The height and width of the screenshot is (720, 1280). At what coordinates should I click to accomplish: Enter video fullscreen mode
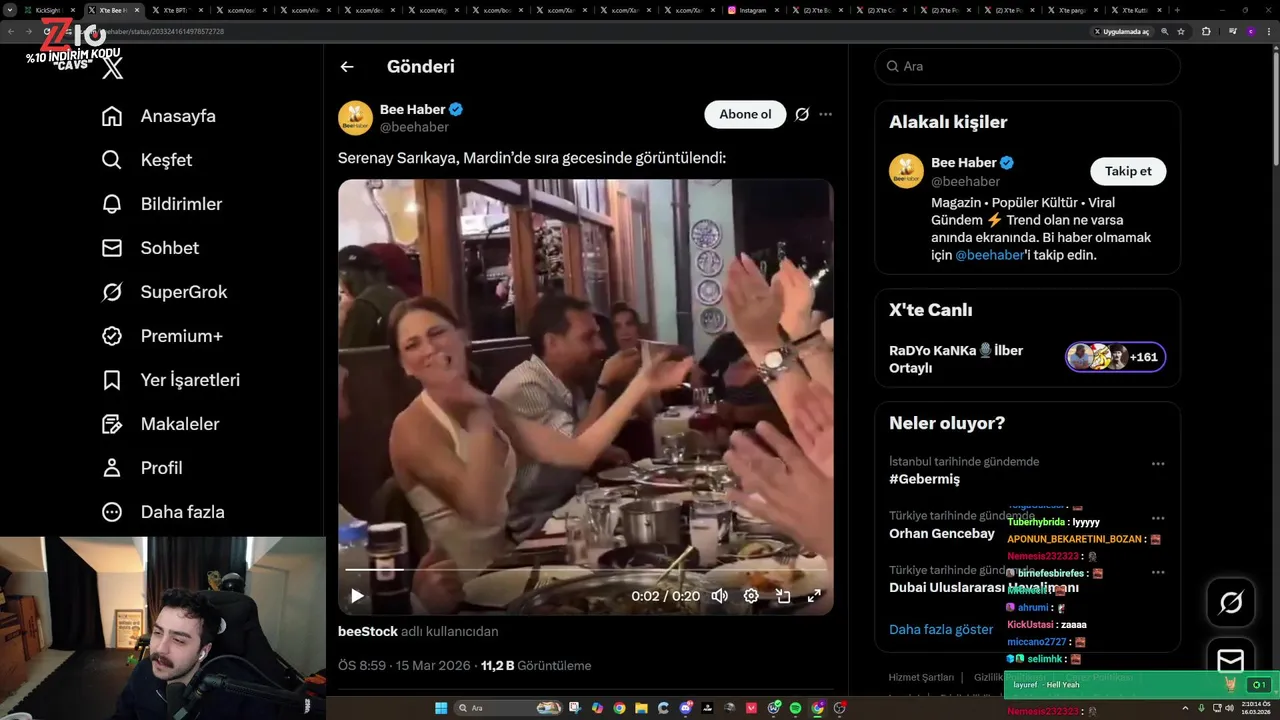point(814,596)
